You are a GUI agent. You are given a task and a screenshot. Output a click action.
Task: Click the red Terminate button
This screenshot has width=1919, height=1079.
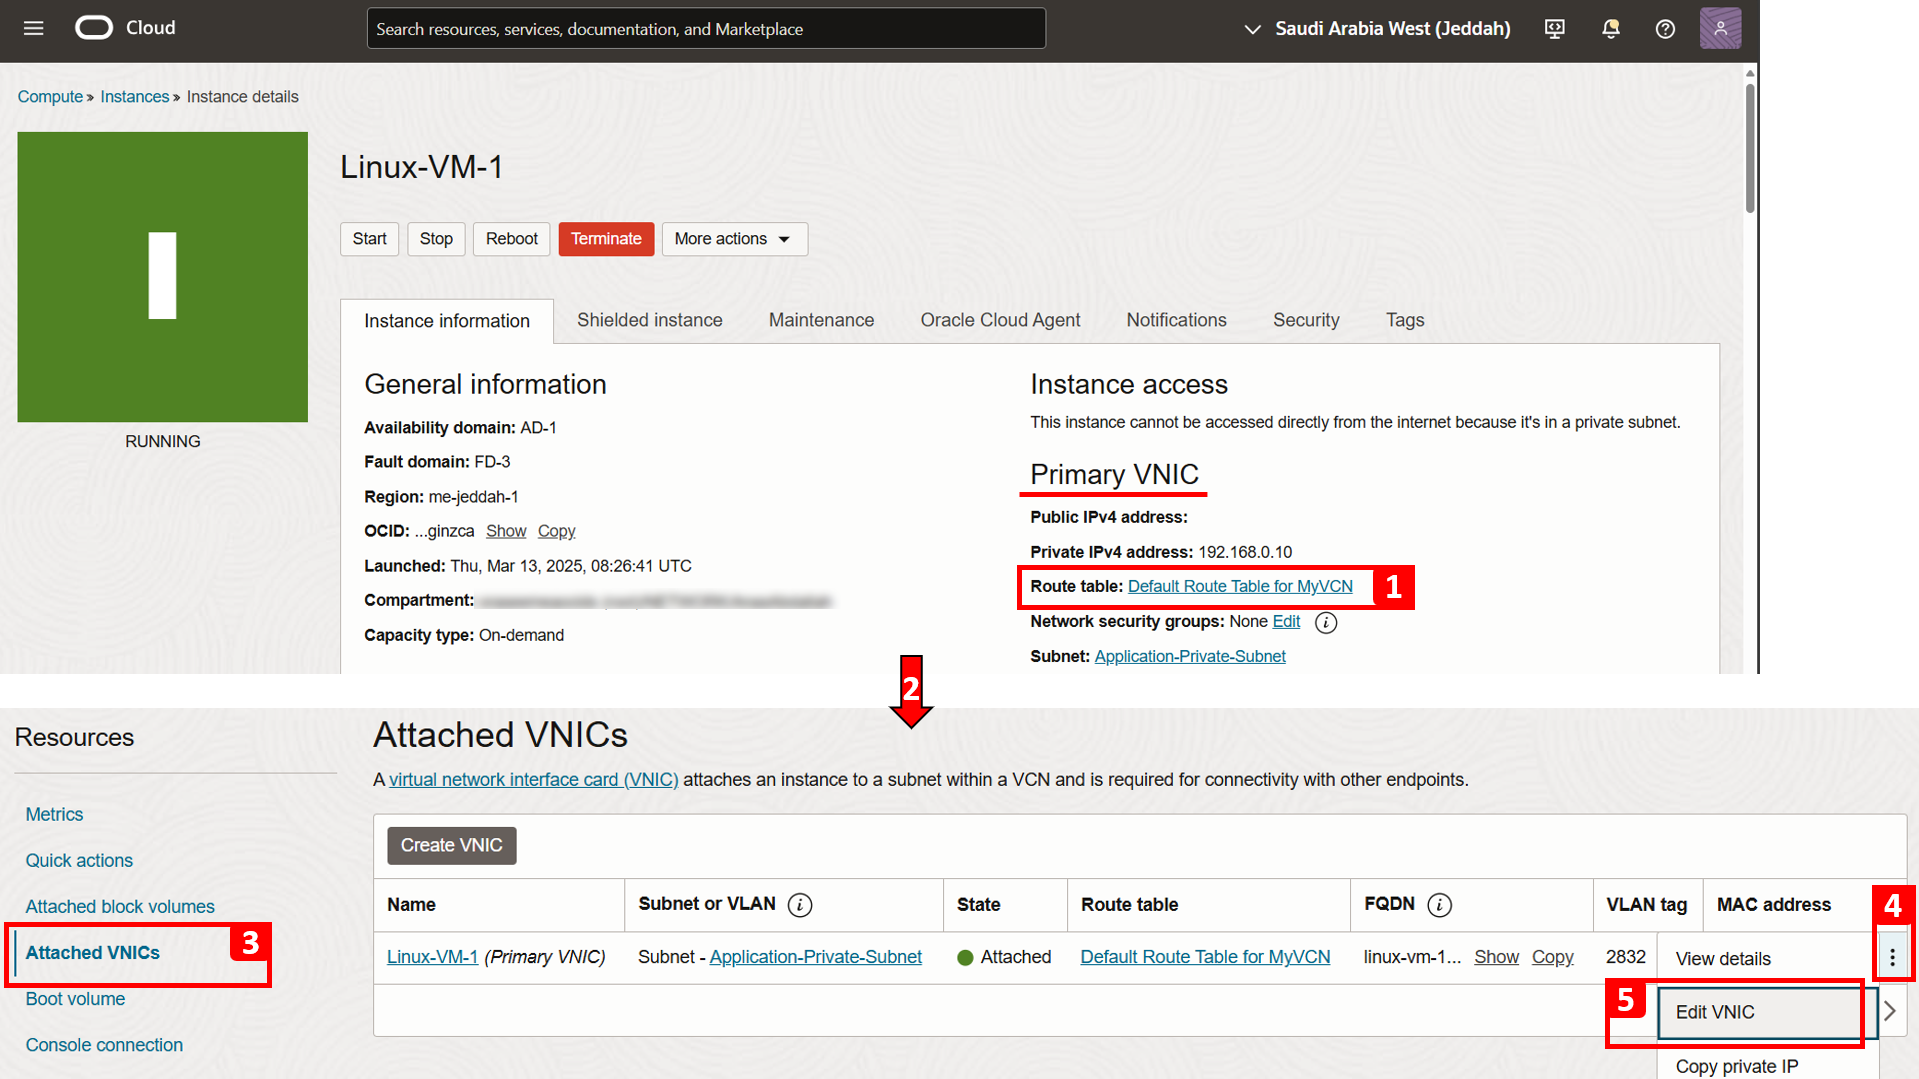606,239
